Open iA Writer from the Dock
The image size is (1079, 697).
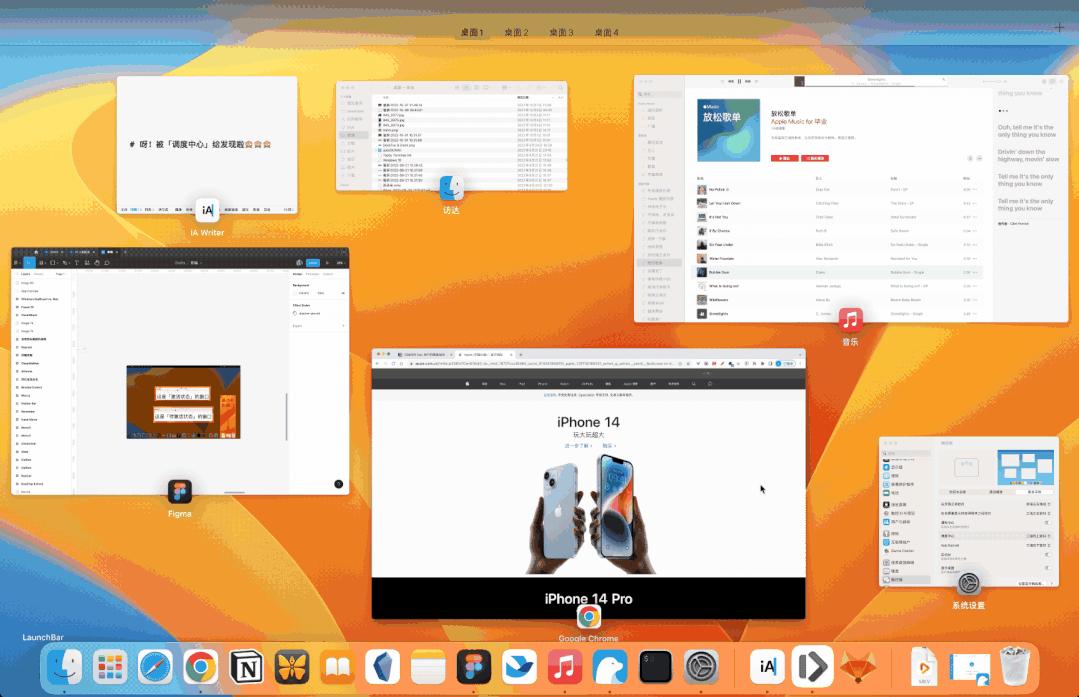click(767, 667)
